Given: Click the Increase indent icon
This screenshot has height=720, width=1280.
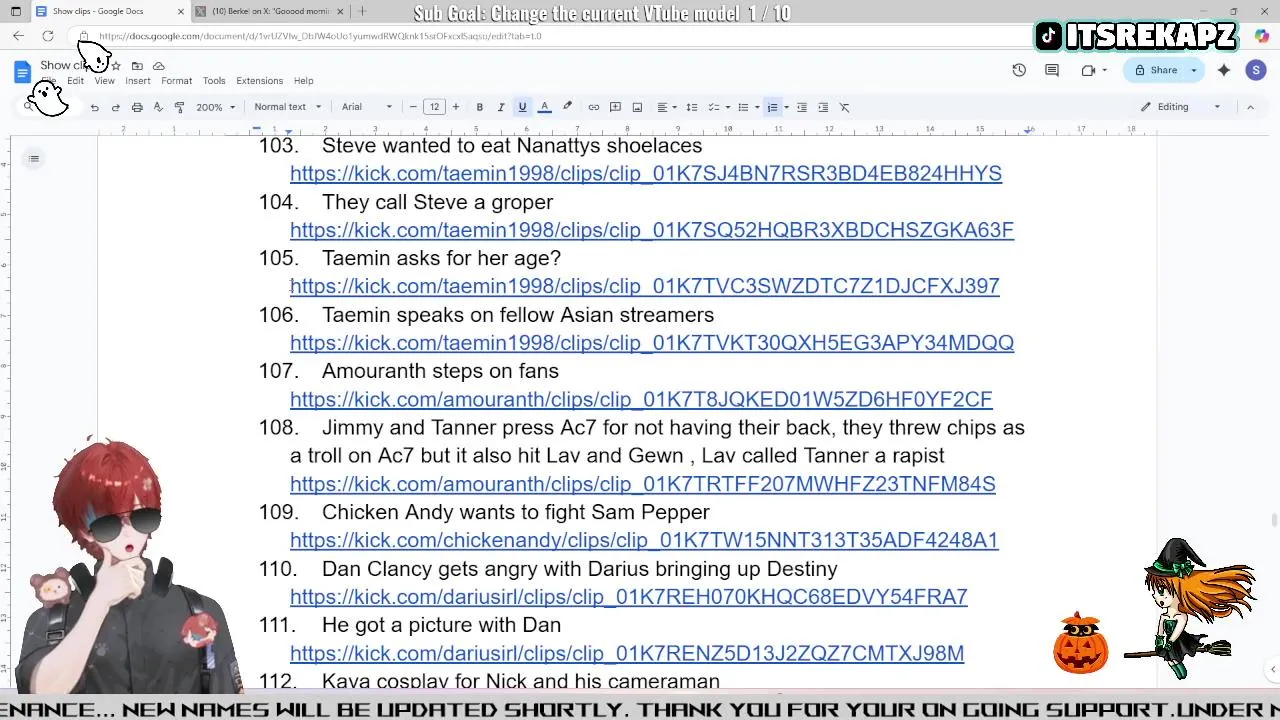Looking at the screenshot, I should coord(823,107).
